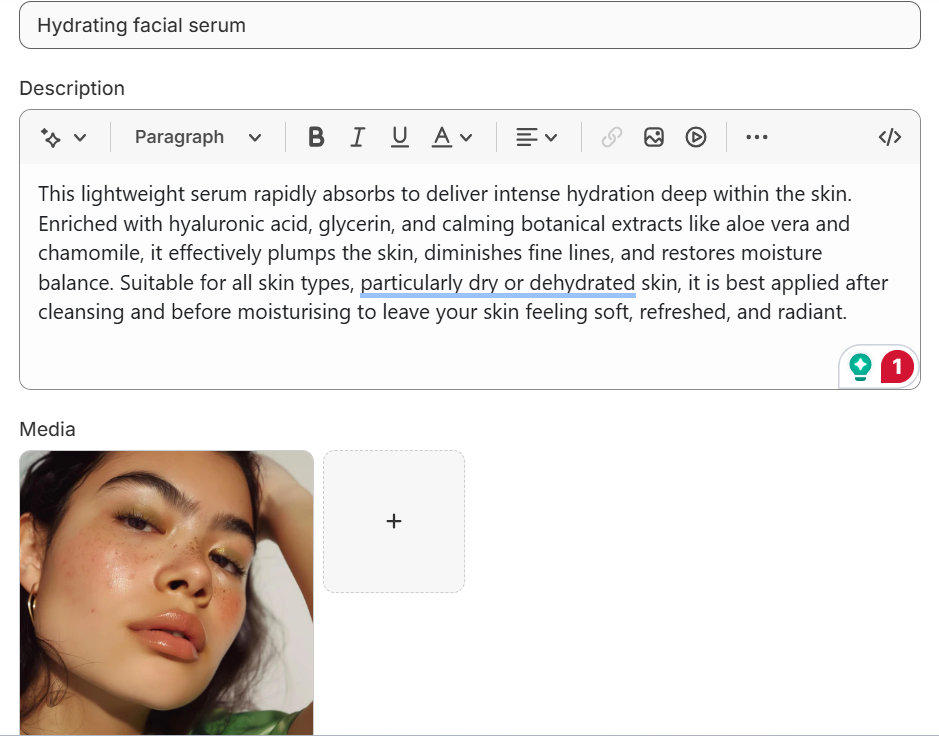Expand the AI sparkle dropdown chevron
This screenshot has height=736, width=939.
pyautogui.click(x=80, y=137)
